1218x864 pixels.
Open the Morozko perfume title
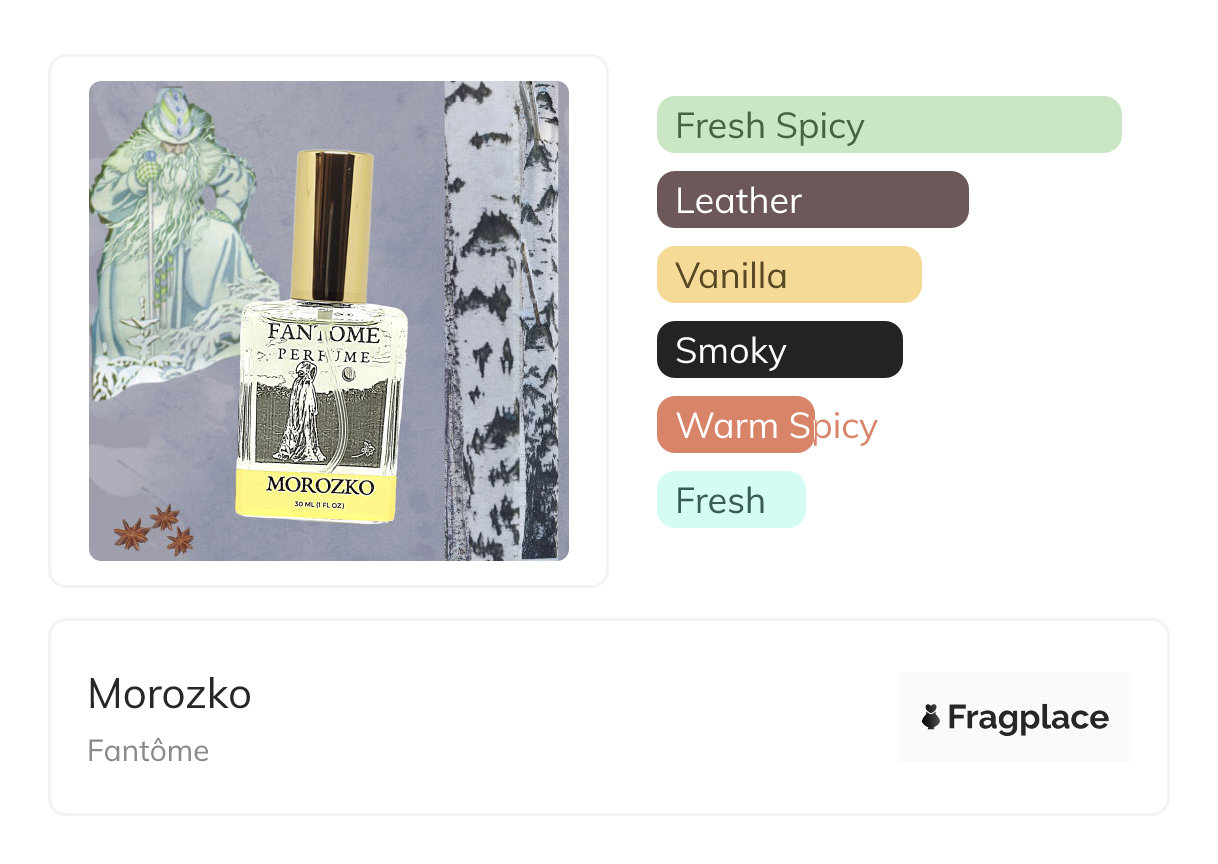pyautogui.click(x=170, y=694)
